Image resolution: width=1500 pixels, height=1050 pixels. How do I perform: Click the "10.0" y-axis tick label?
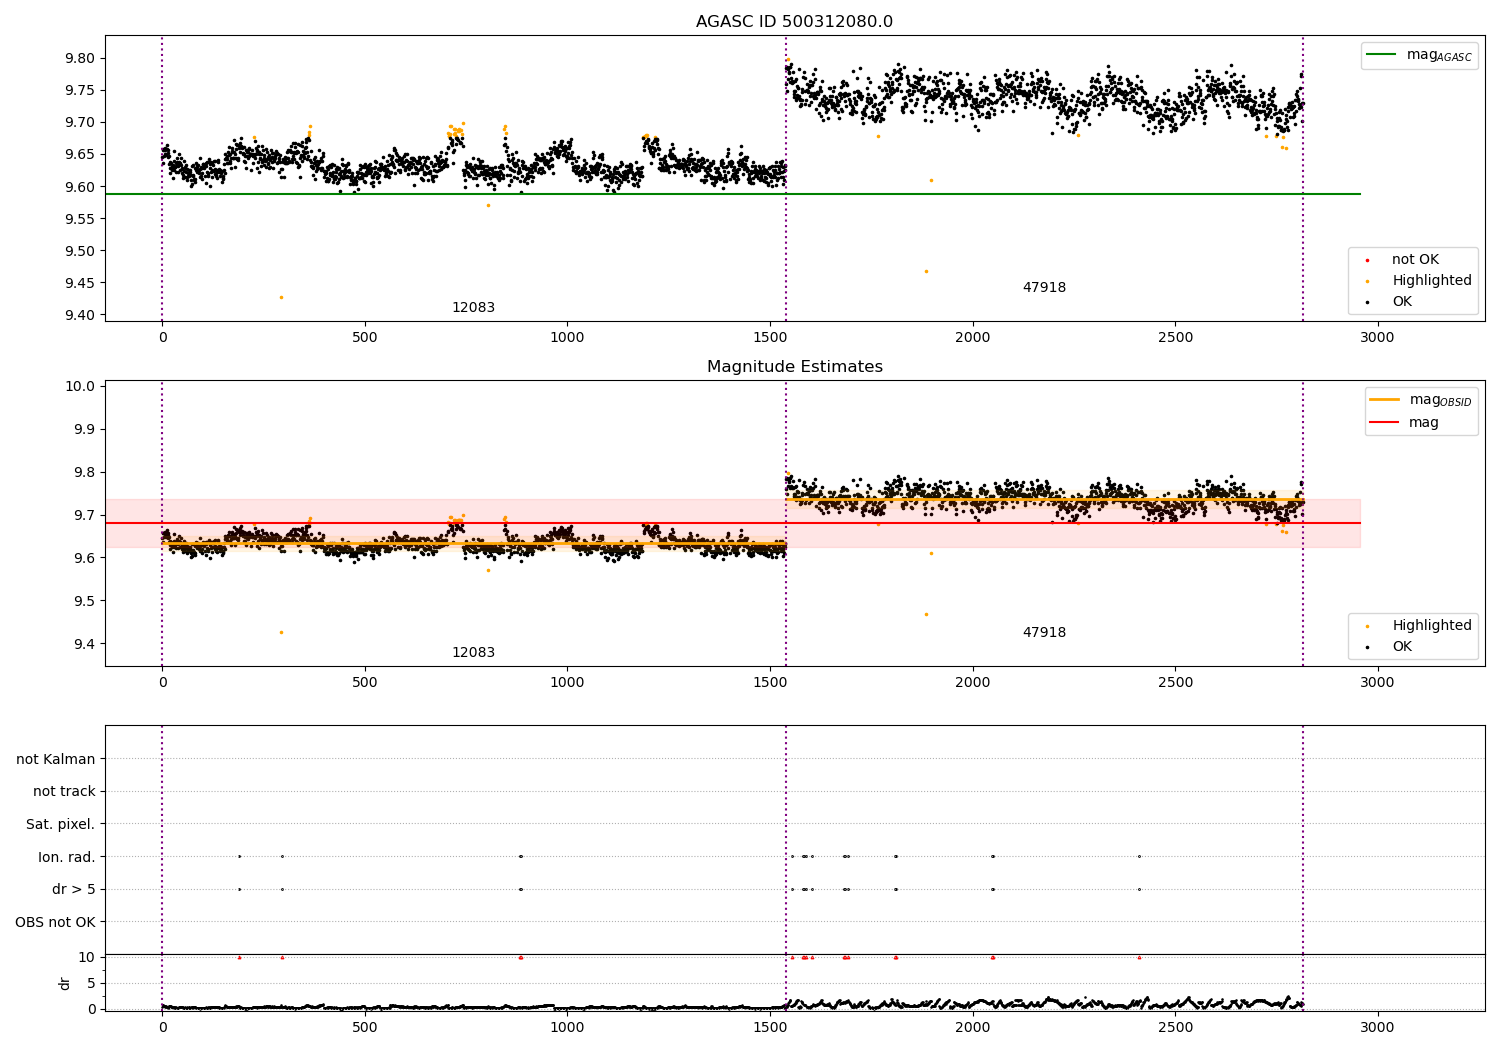pyautogui.click(x=80, y=387)
